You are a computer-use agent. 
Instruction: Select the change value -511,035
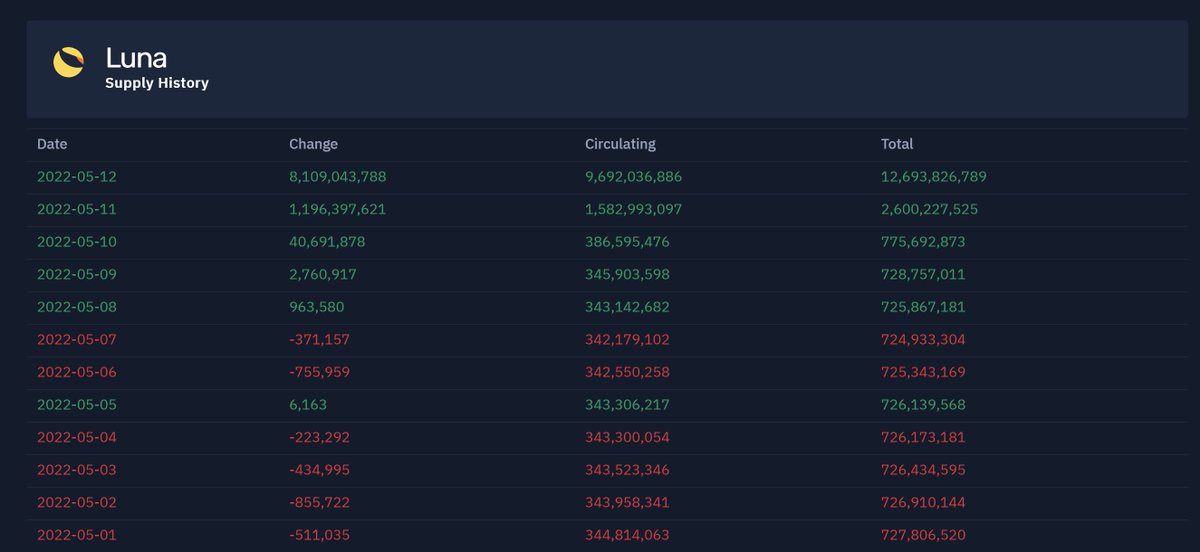(320, 535)
